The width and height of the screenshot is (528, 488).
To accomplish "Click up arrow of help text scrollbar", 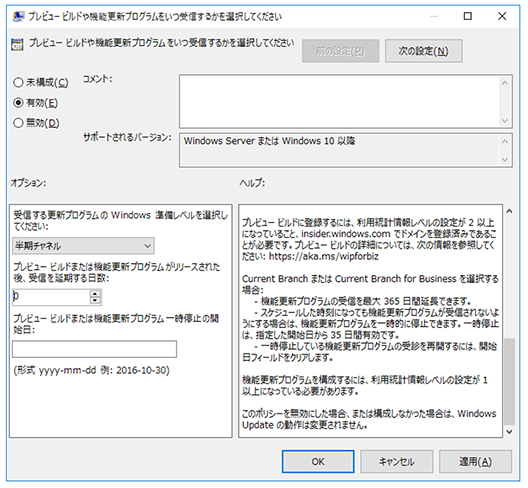I will (x=509, y=211).
